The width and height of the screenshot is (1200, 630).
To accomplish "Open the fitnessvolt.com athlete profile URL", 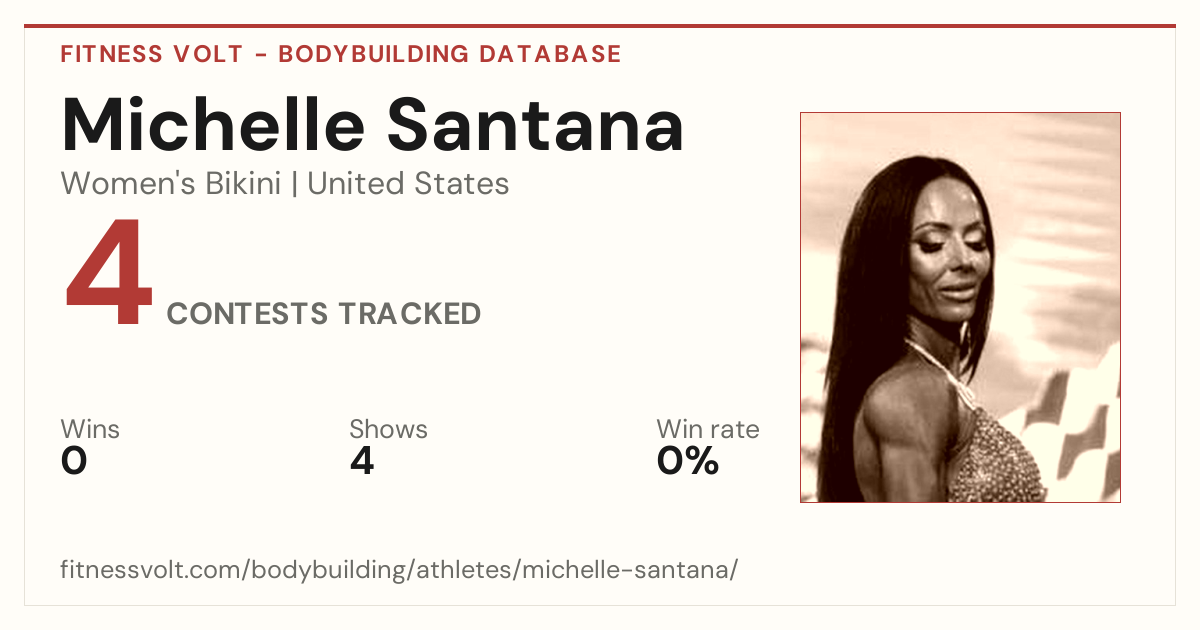I will pyautogui.click(x=399, y=570).
